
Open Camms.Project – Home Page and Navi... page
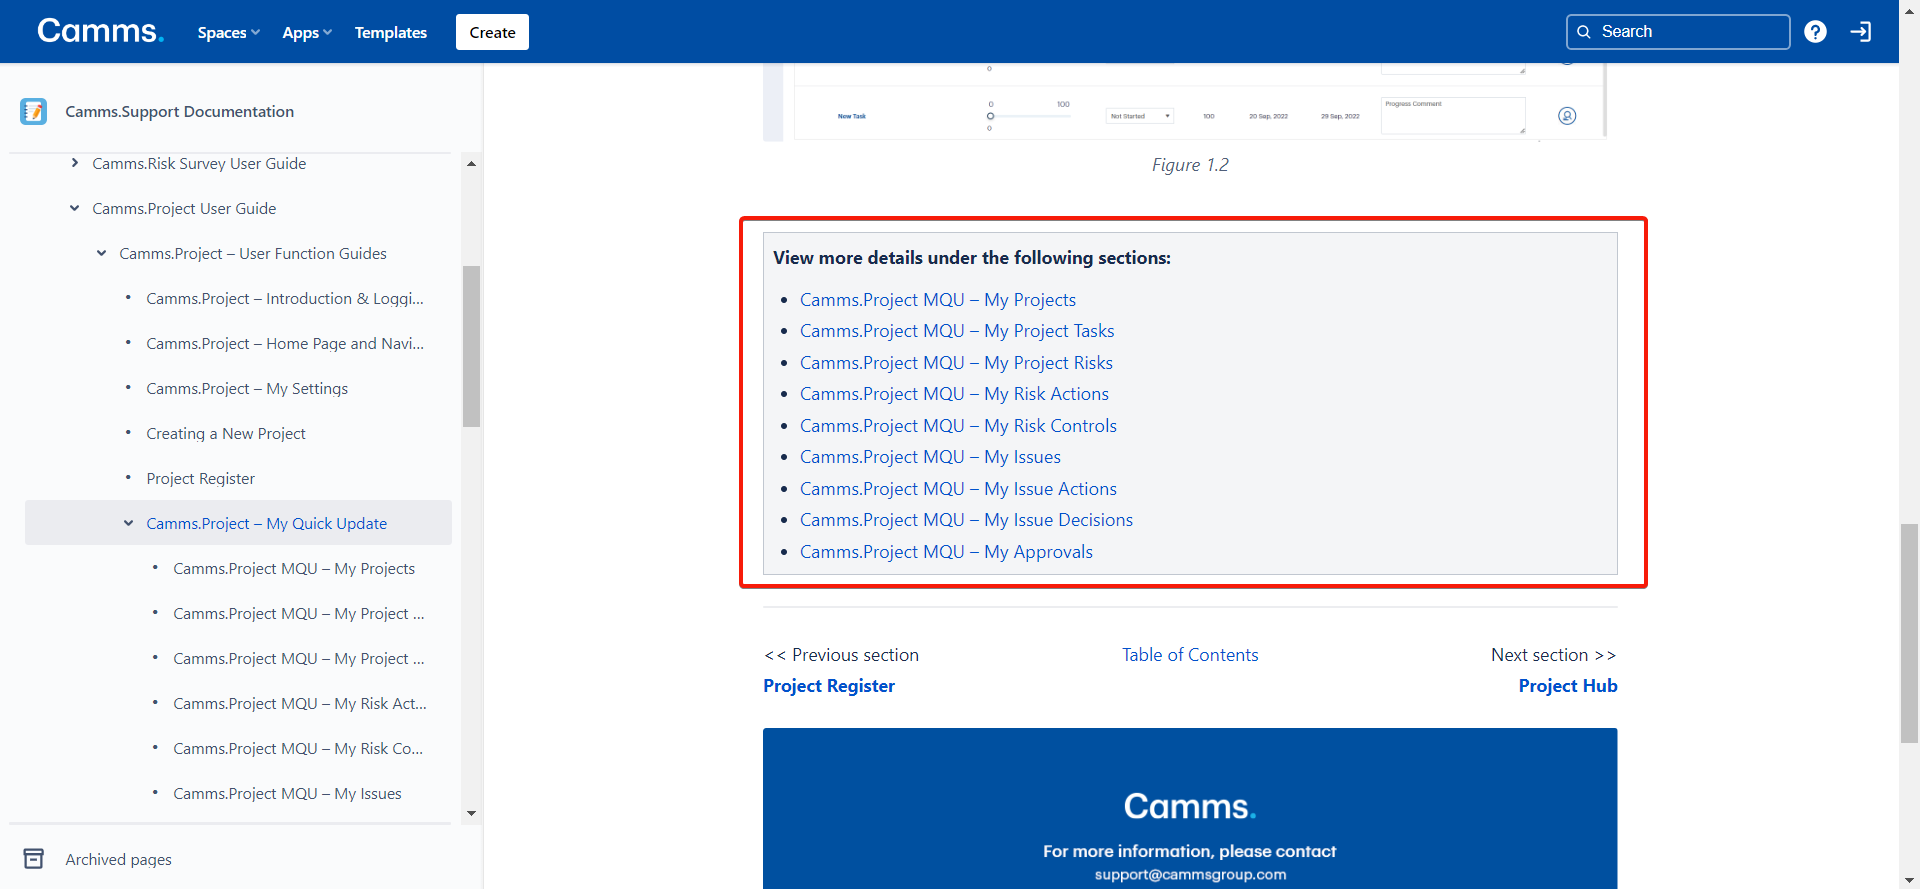(x=285, y=343)
